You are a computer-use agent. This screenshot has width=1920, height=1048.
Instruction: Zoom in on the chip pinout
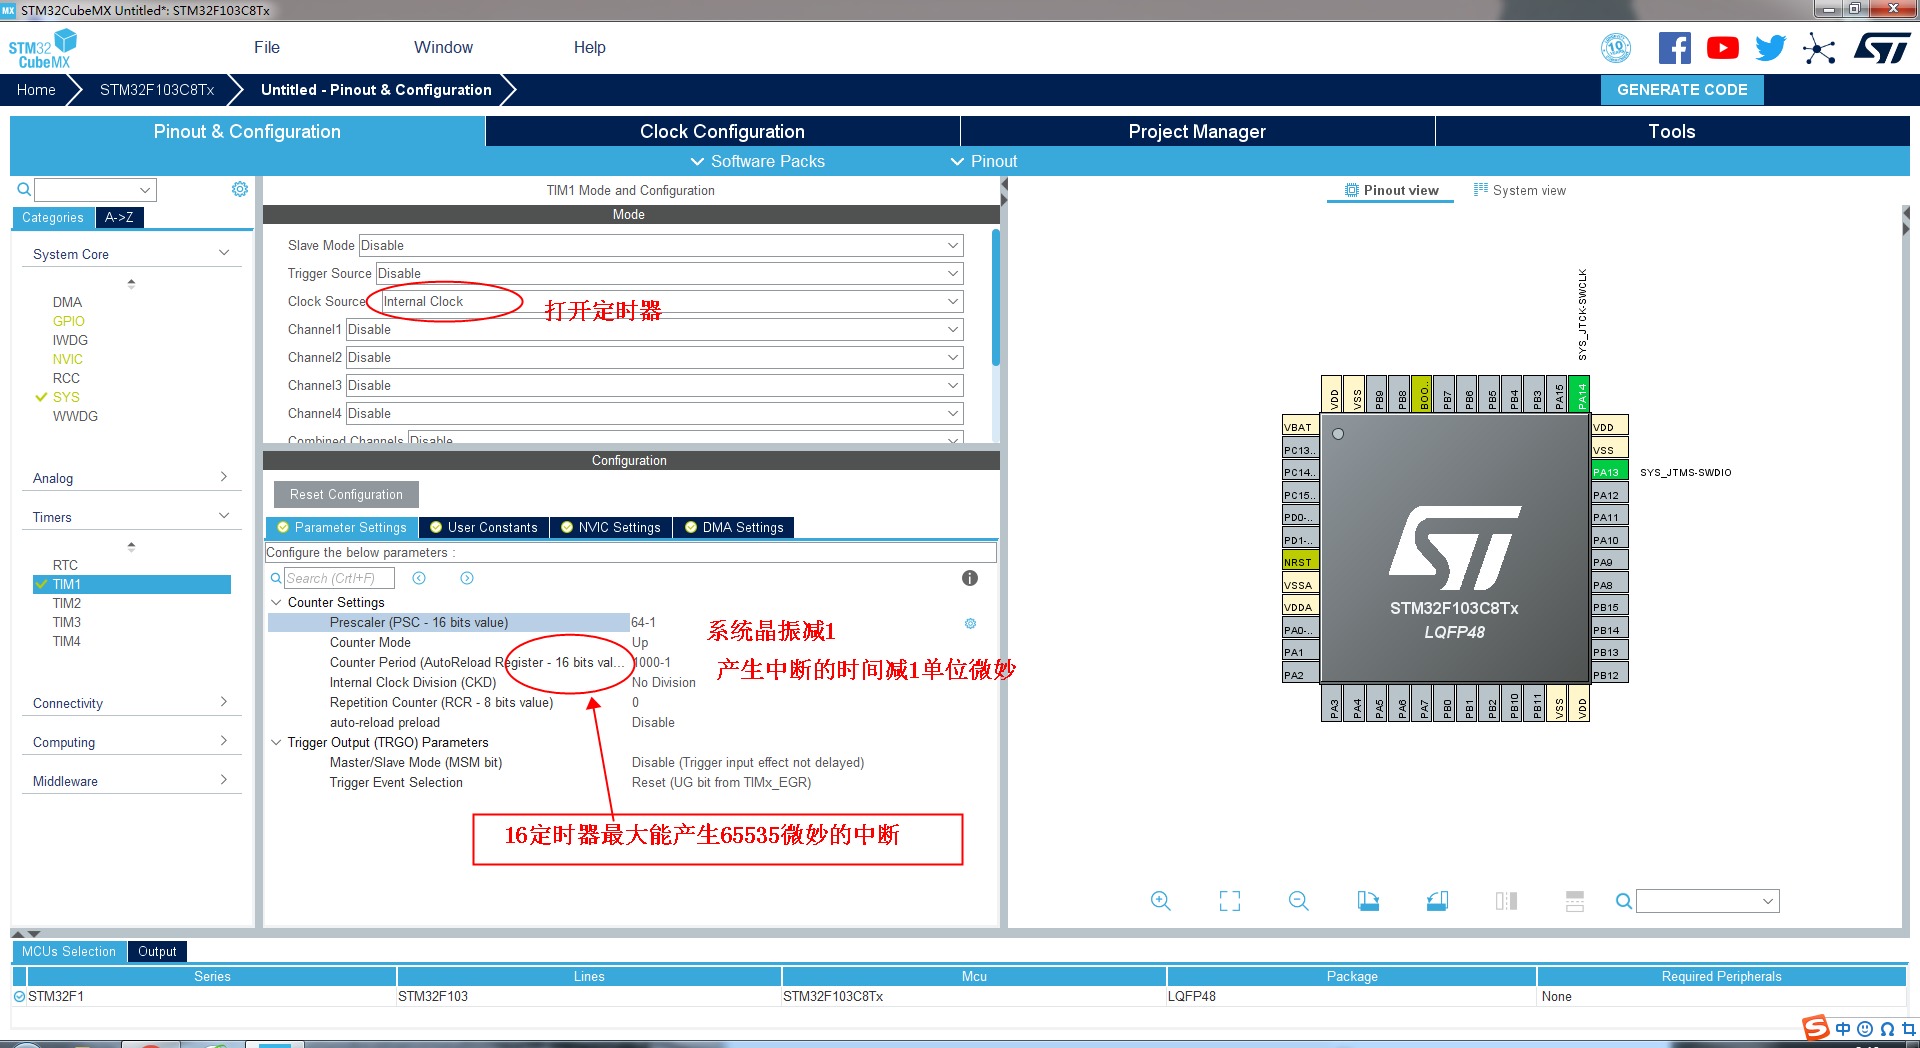pos(1160,901)
